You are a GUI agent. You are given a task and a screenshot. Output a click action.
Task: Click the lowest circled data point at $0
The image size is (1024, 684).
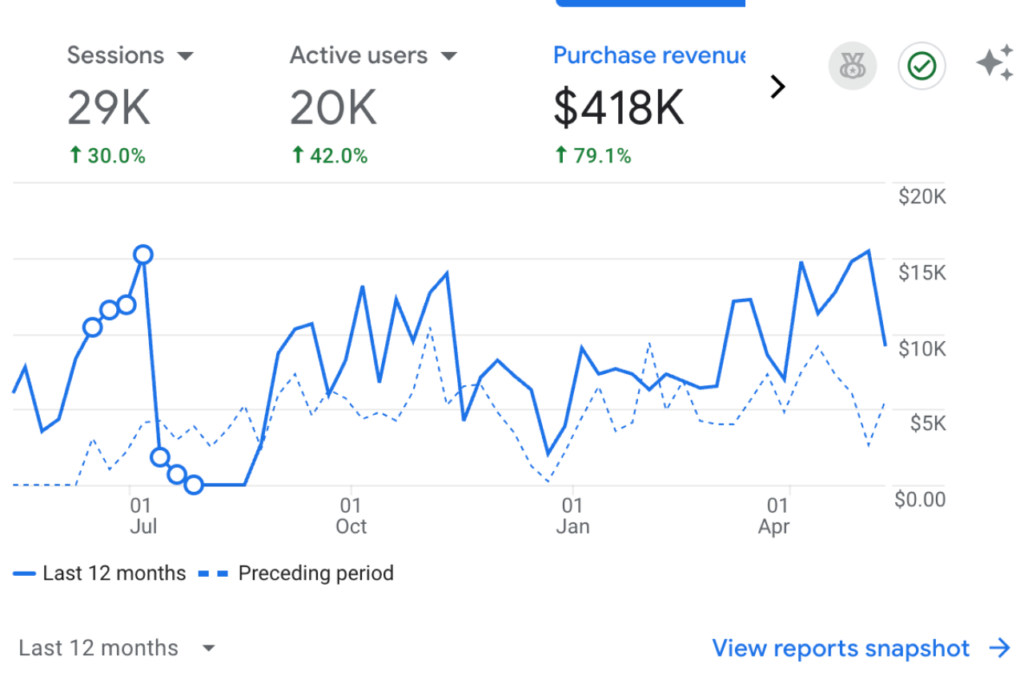[x=194, y=485]
